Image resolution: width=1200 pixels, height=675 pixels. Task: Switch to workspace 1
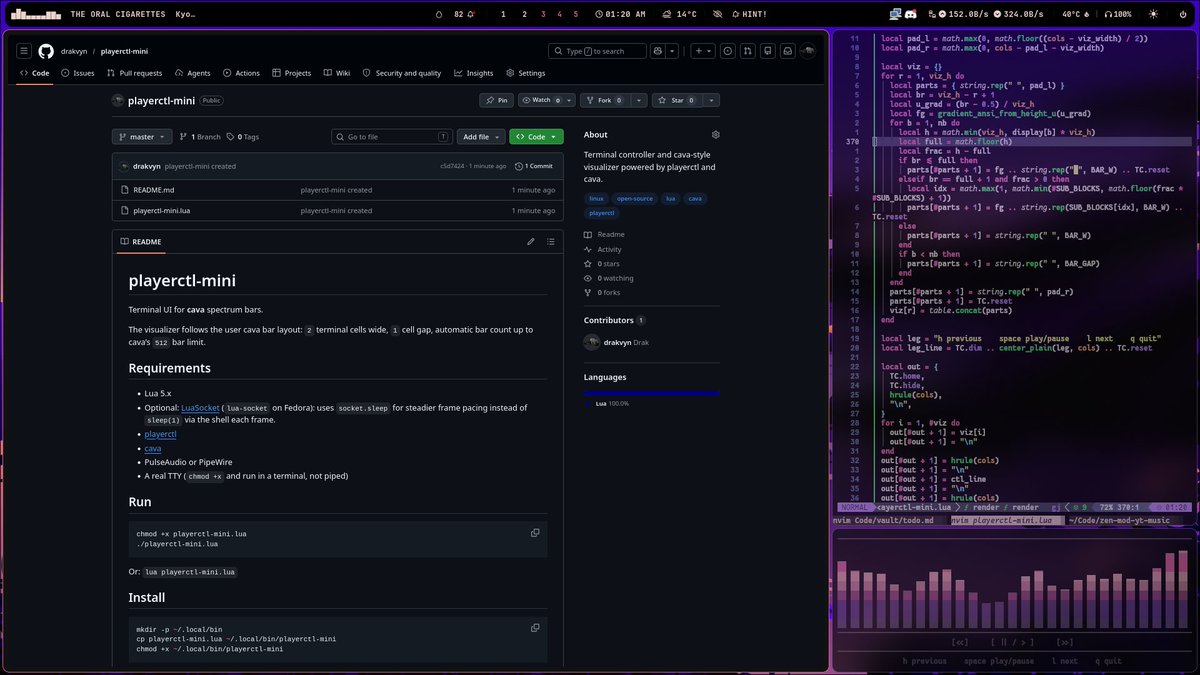click(502, 14)
